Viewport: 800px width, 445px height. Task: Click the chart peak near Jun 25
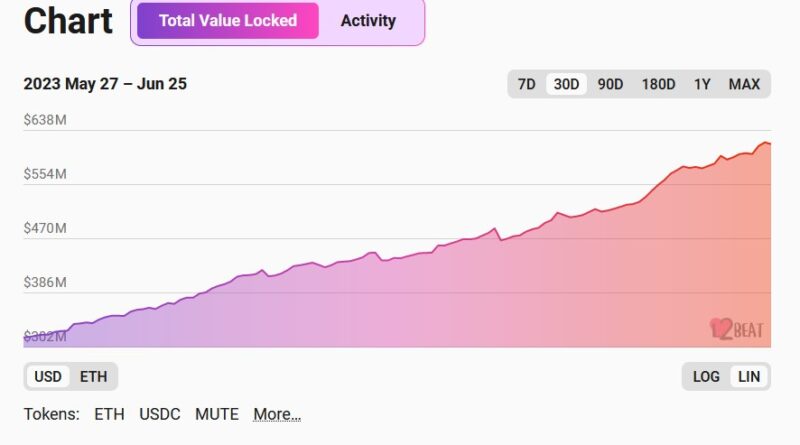[x=765, y=143]
